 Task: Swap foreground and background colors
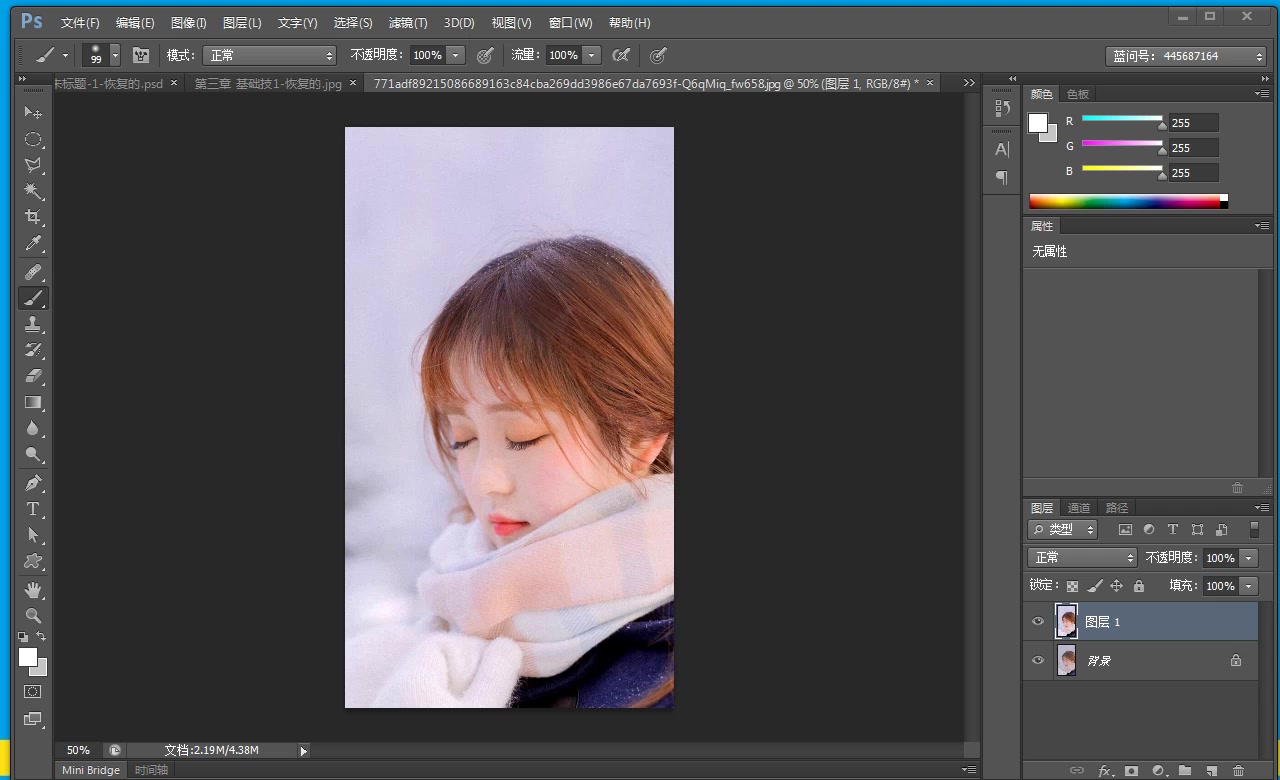(x=41, y=636)
